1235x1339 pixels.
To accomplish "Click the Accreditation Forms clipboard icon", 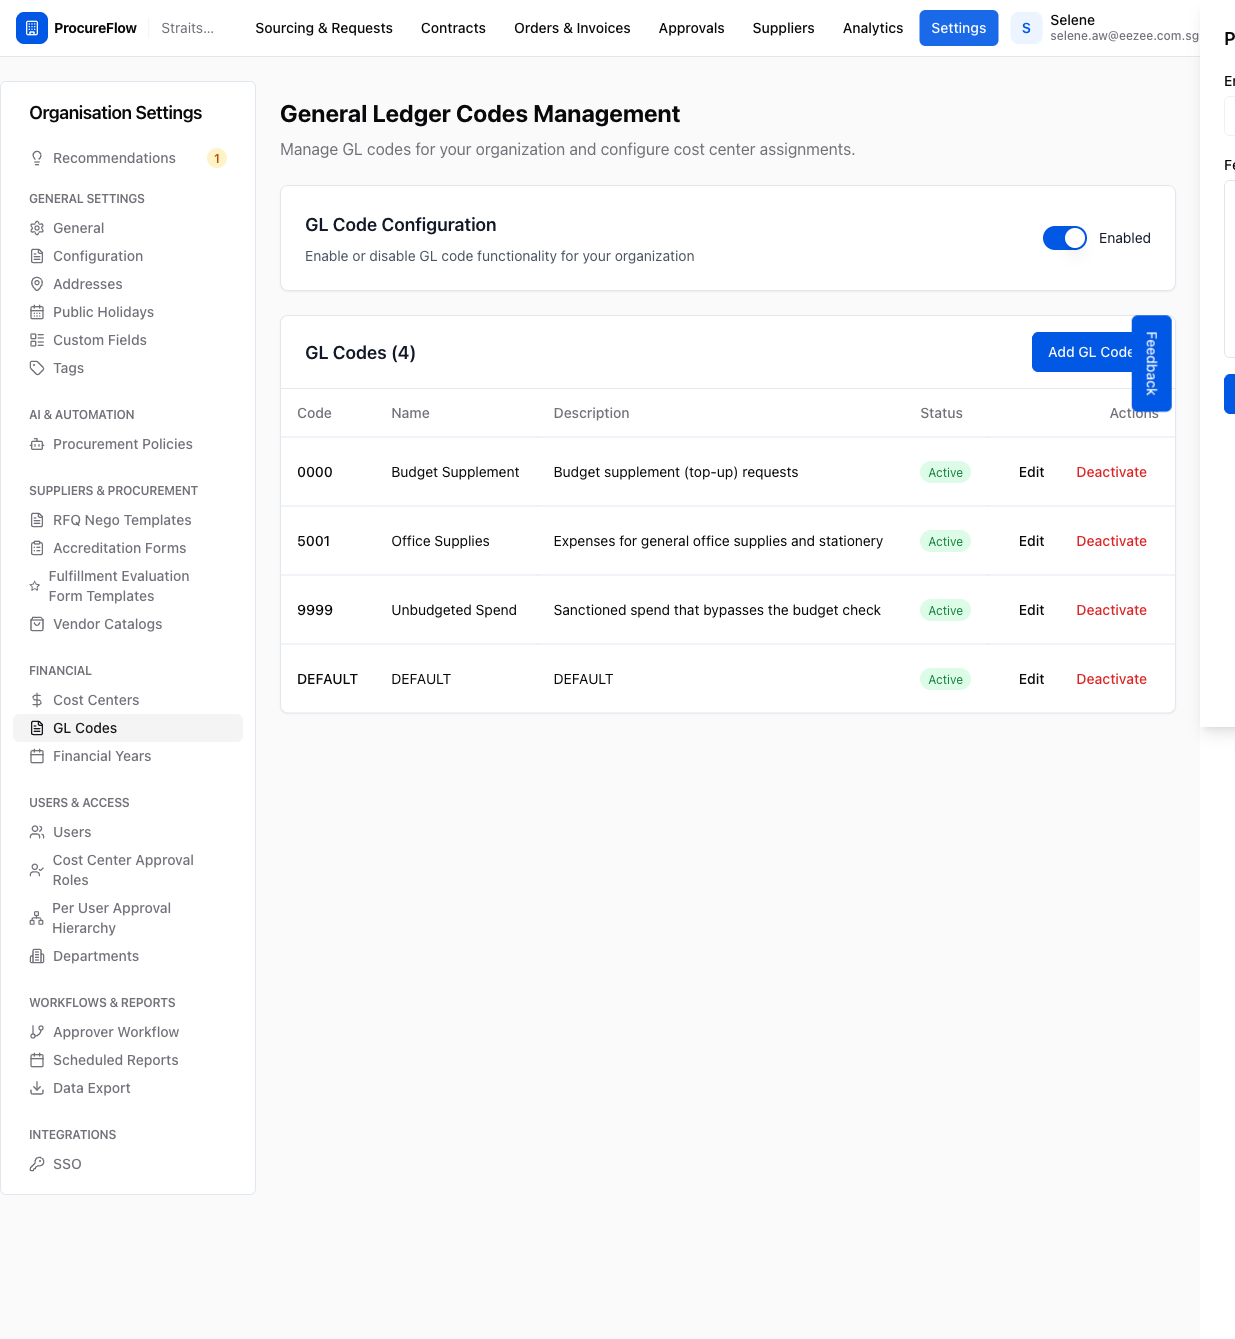I will pos(37,548).
